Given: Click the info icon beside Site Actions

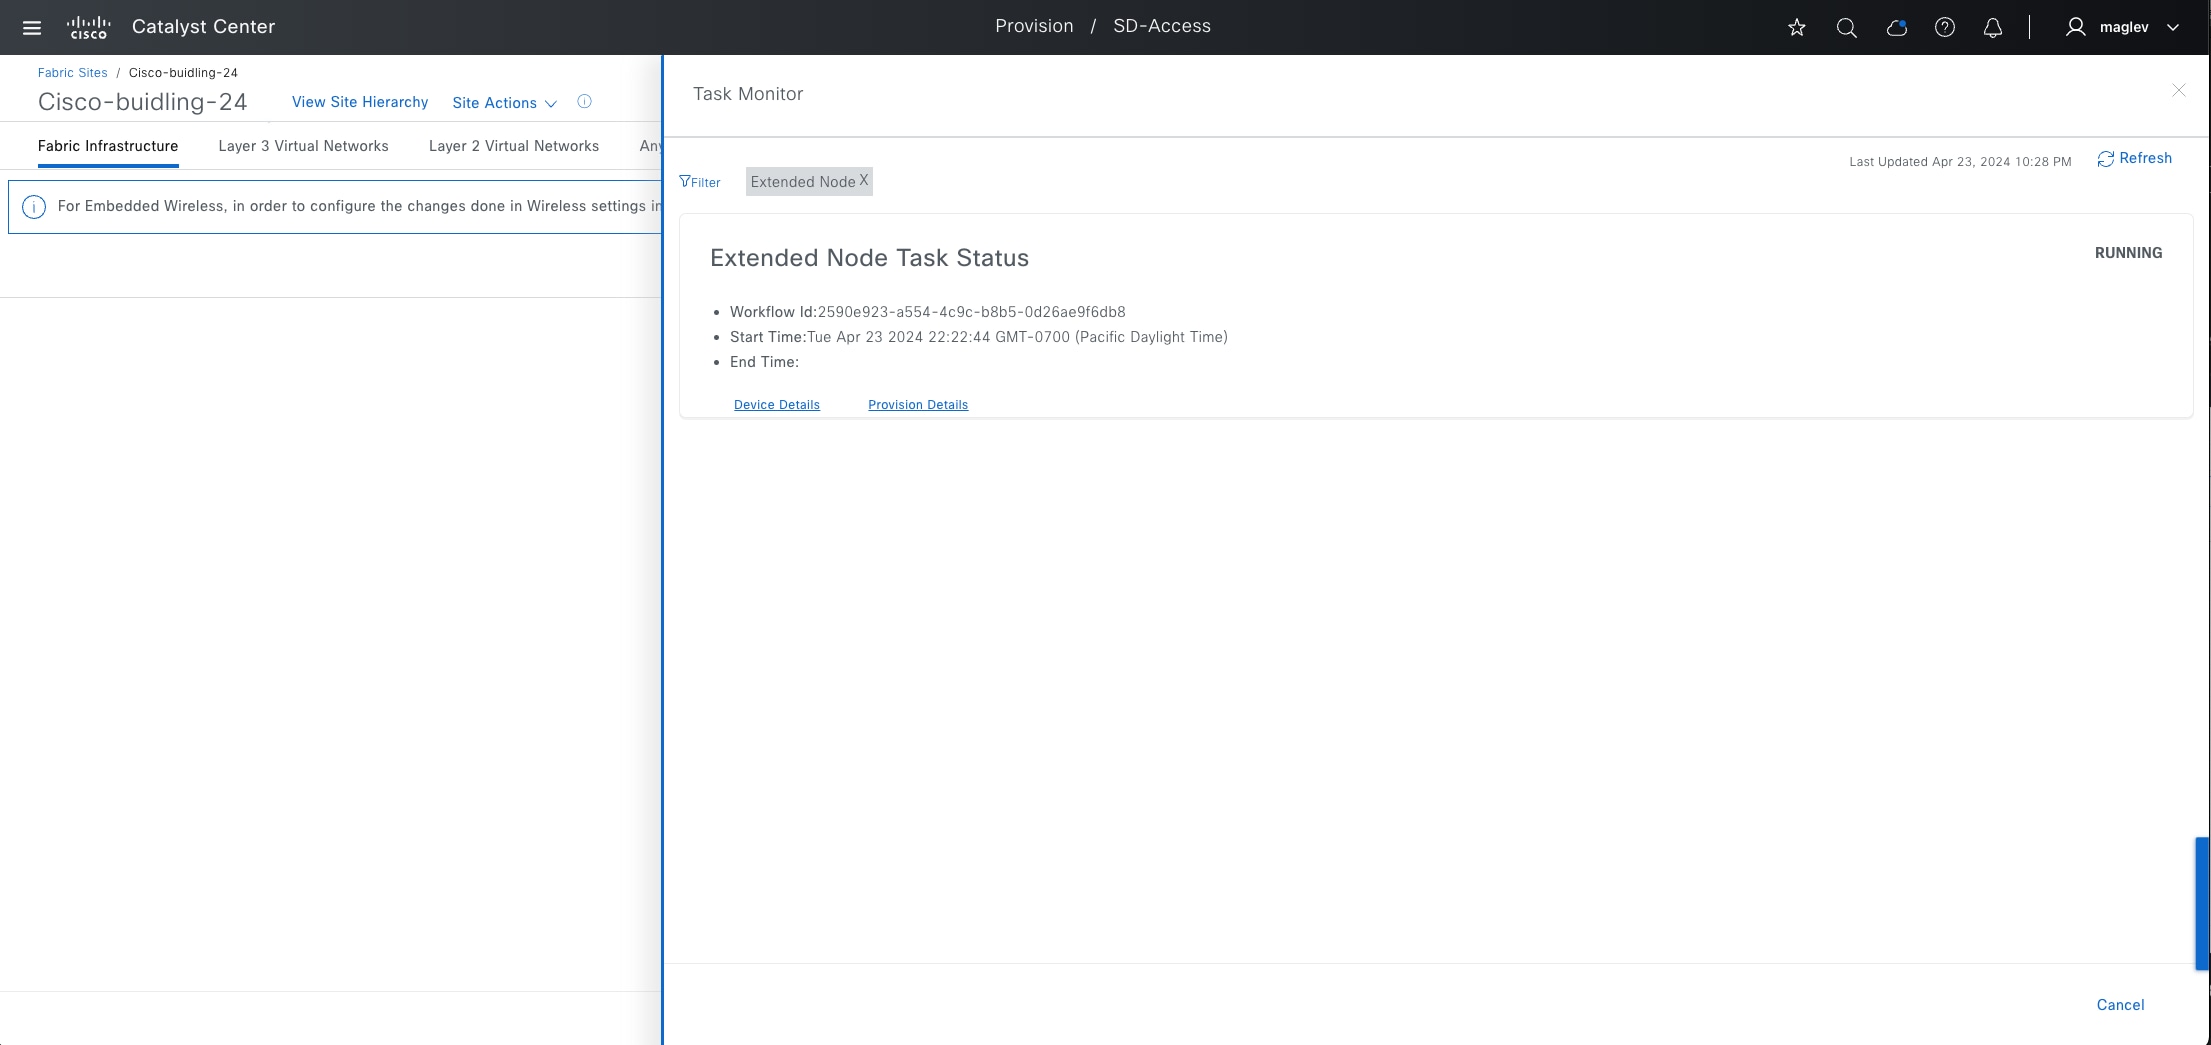Looking at the screenshot, I should pyautogui.click(x=585, y=102).
